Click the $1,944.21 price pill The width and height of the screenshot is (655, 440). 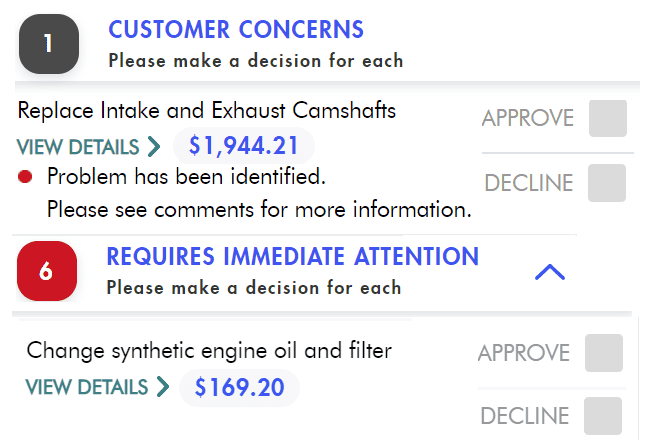pos(244,146)
